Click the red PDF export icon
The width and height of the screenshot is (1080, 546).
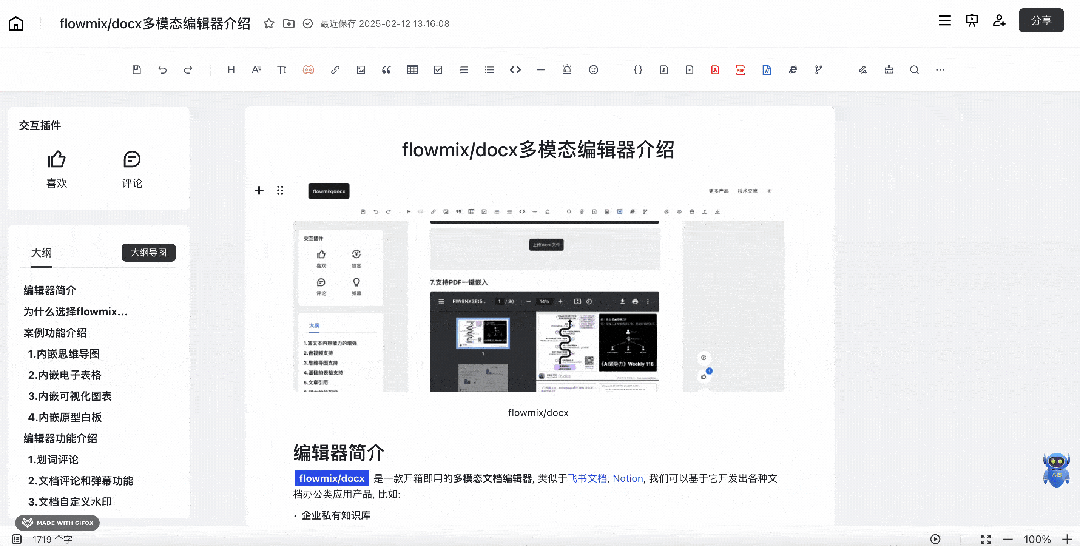pyautogui.click(x=740, y=70)
